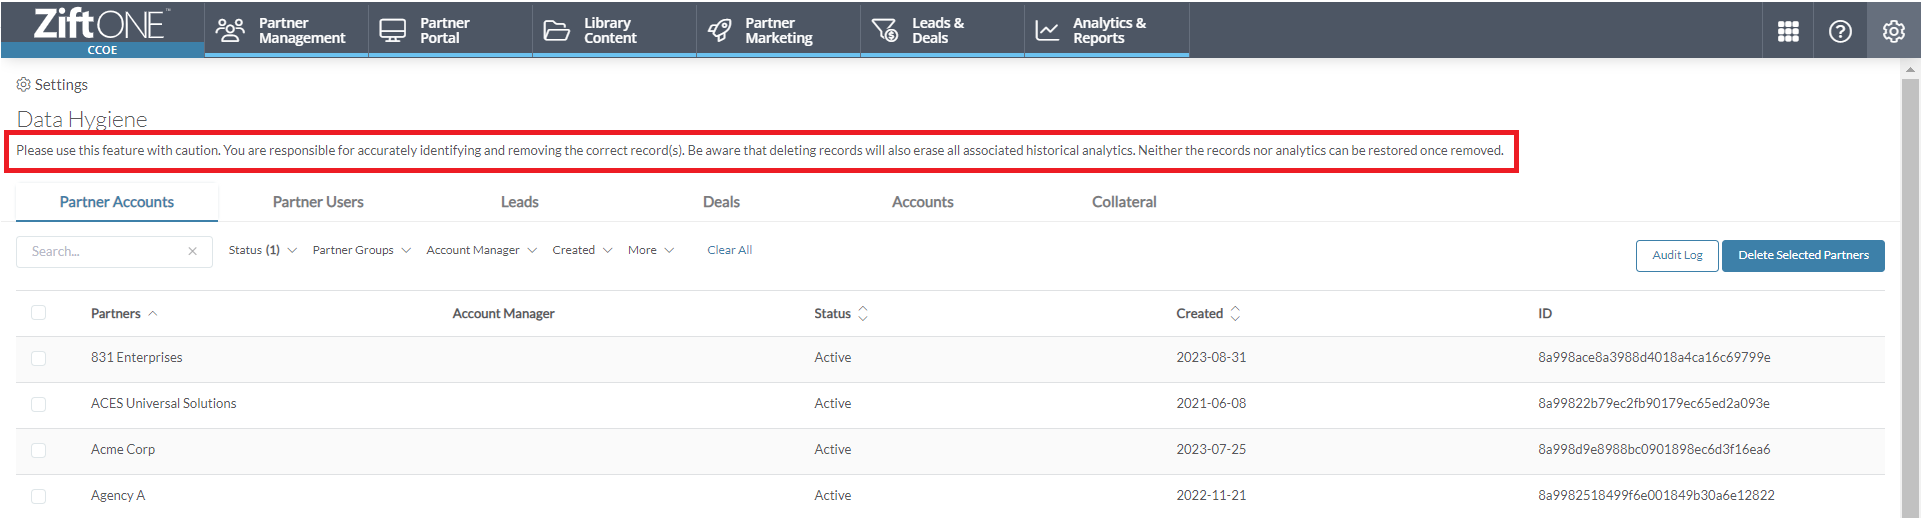
Task: Click the 2023-07-25 created date
Action: (1211, 450)
